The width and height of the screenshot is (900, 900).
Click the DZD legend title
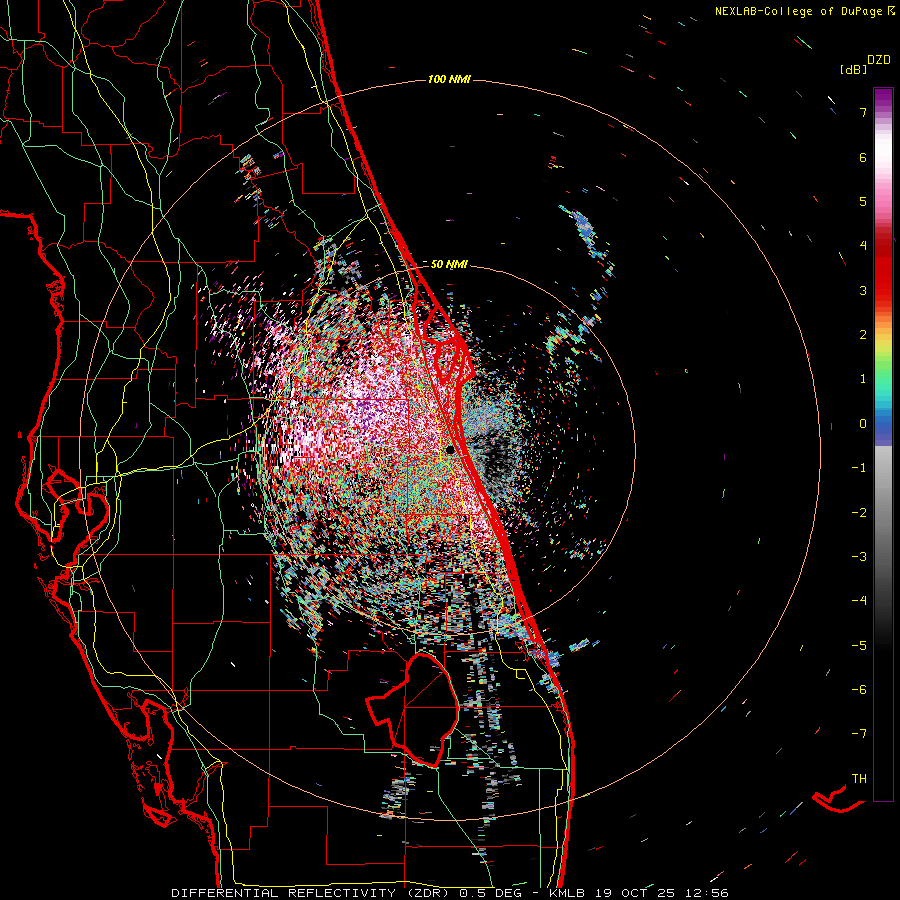(x=879, y=60)
